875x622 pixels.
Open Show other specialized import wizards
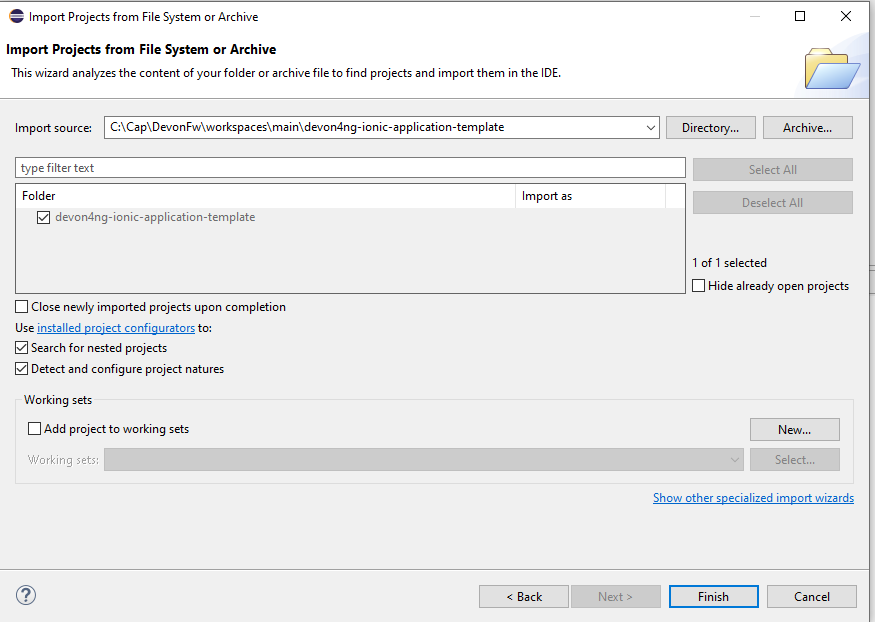(753, 498)
